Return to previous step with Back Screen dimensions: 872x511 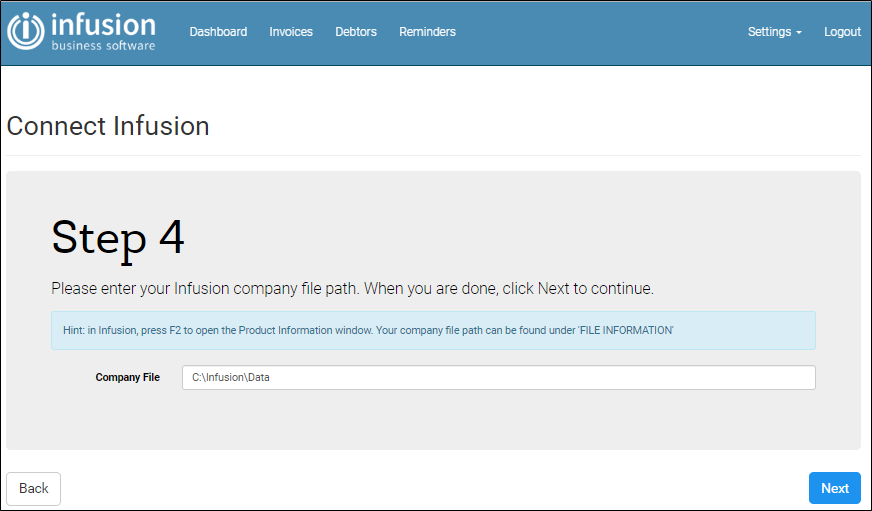pos(33,489)
